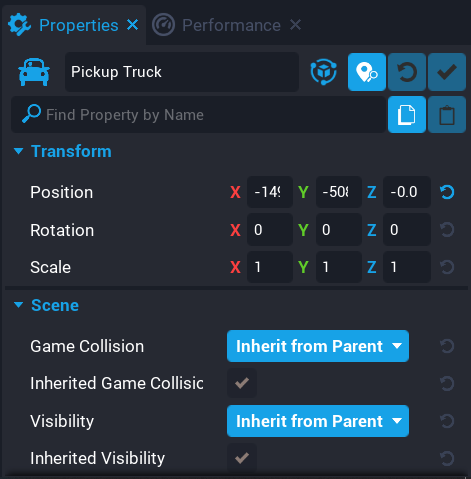Click the paste properties clipboard icon
This screenshot has width=471, height=479.
447,115
